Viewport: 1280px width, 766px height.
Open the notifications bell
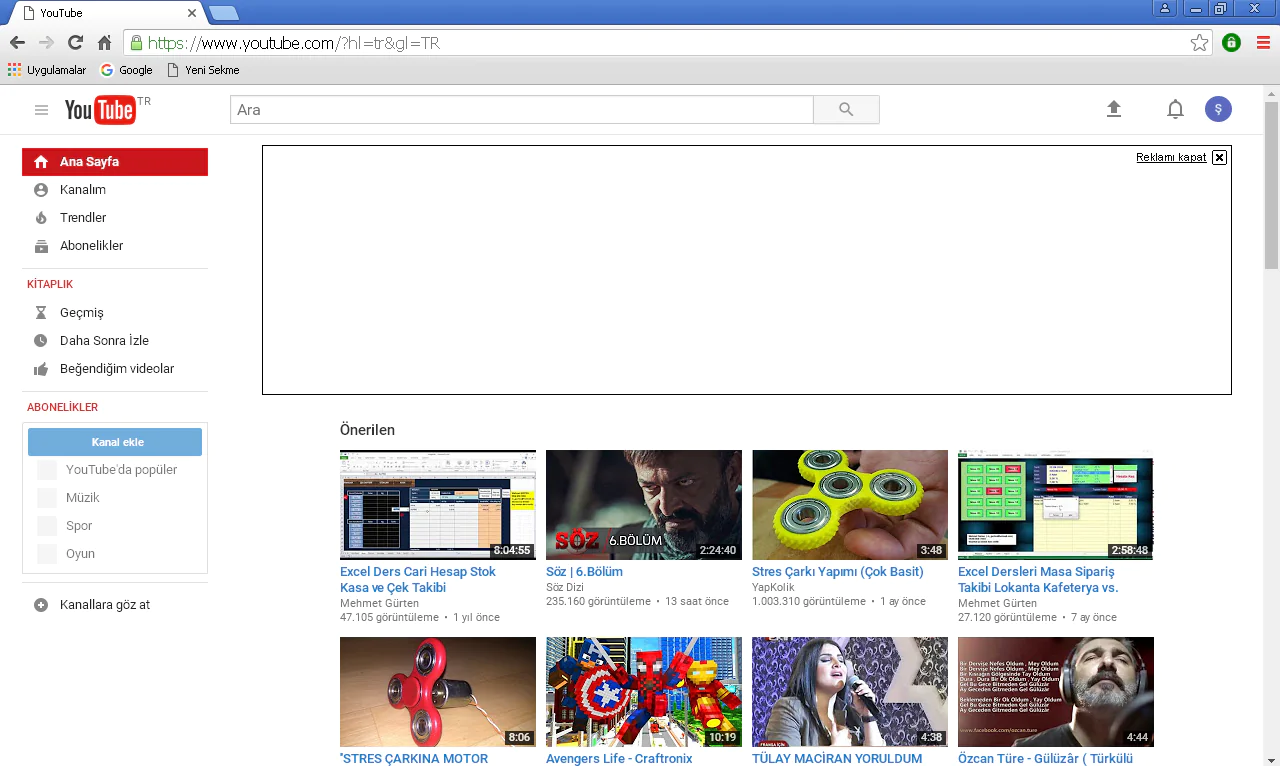pyautogui.click(x=1175, y=110)
